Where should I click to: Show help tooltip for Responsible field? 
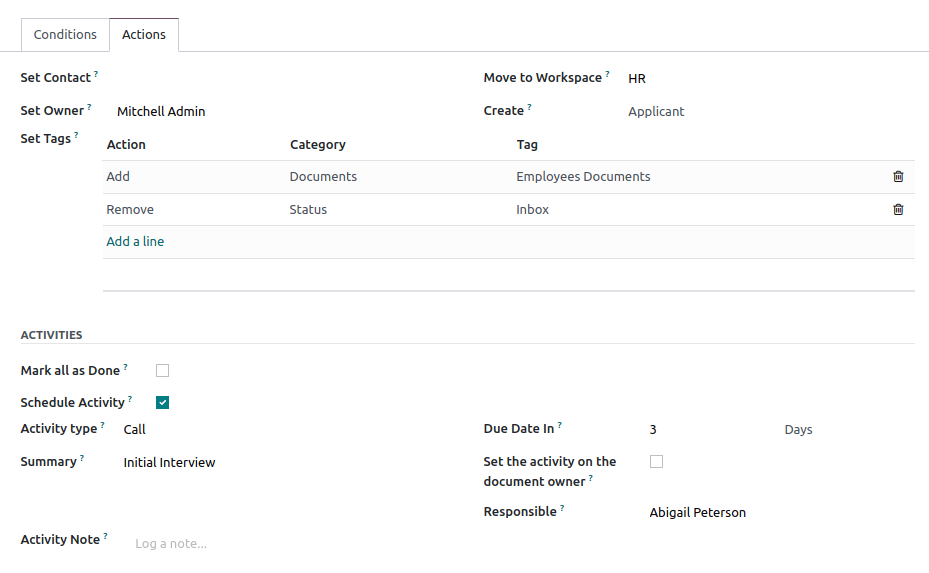[562, 508]
